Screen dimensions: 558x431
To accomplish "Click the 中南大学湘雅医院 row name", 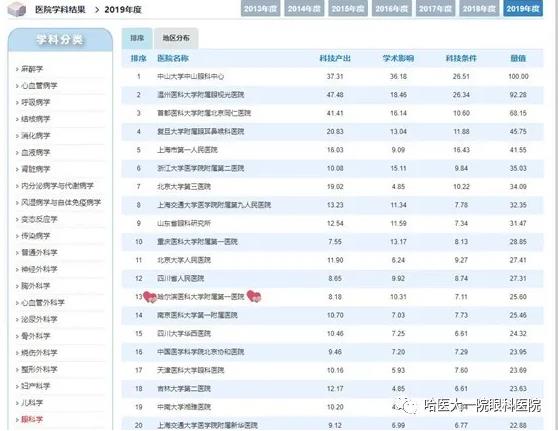I will click(184, 407).
